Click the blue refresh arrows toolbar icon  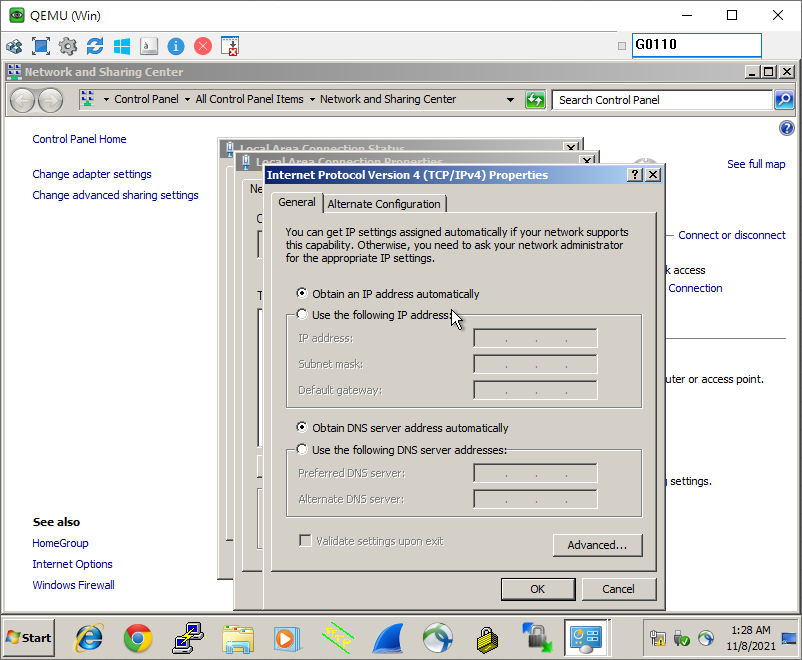(95, 46)
